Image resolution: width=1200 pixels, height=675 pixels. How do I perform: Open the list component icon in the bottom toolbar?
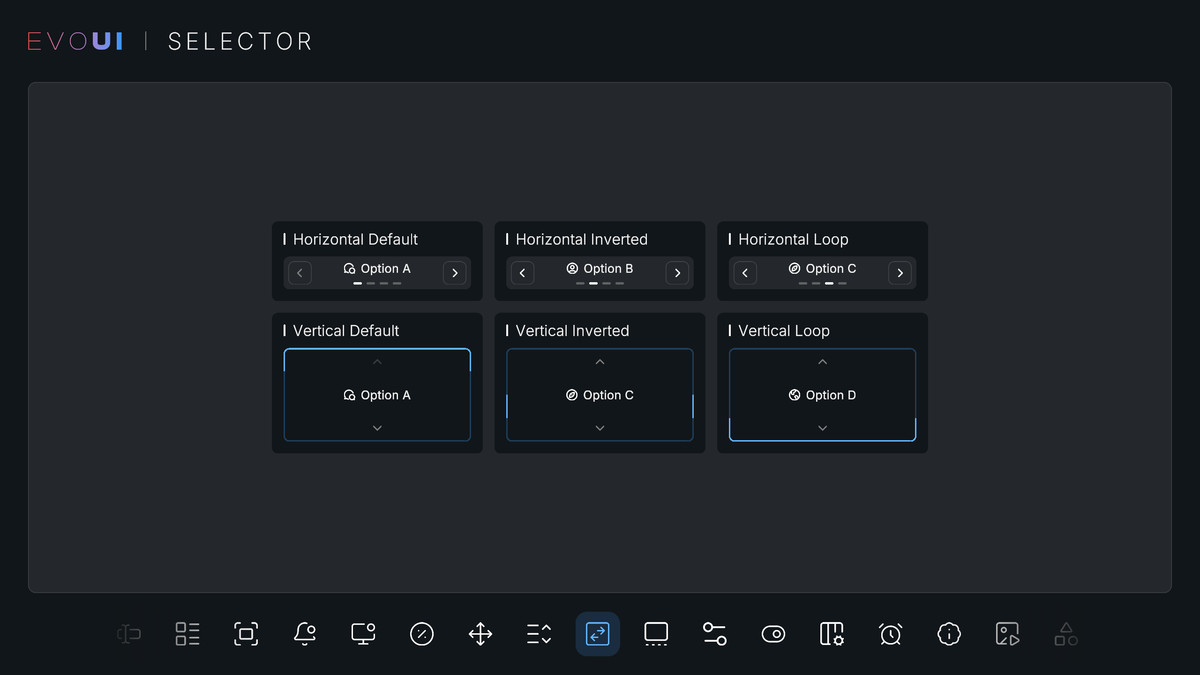tap(186, 633)
